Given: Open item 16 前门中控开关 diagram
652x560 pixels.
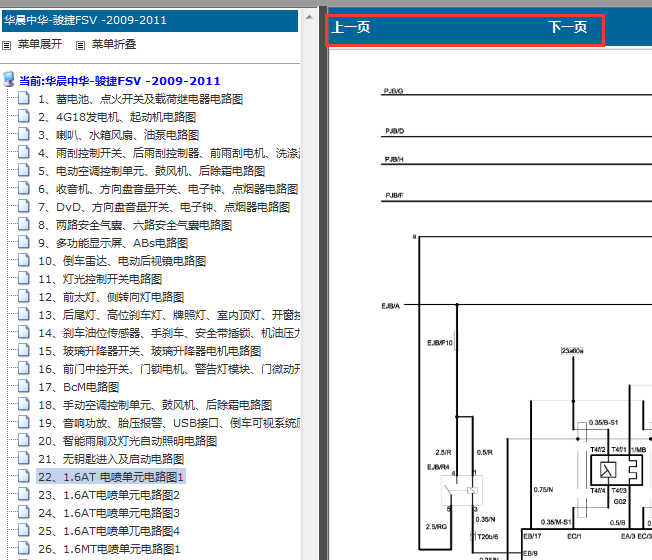Looking at the screenshot, I should click(169, 369).
